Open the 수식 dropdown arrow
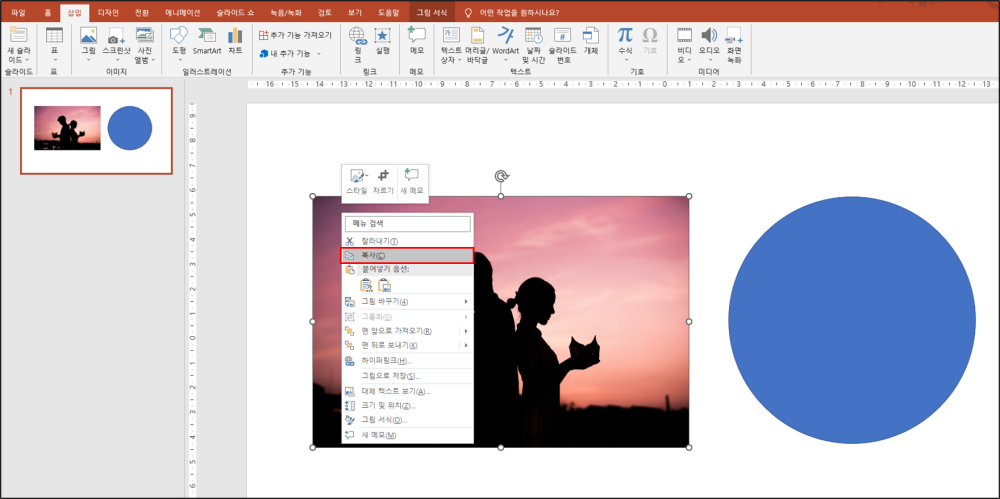1000x499 pixels. (x=625, y=60)
